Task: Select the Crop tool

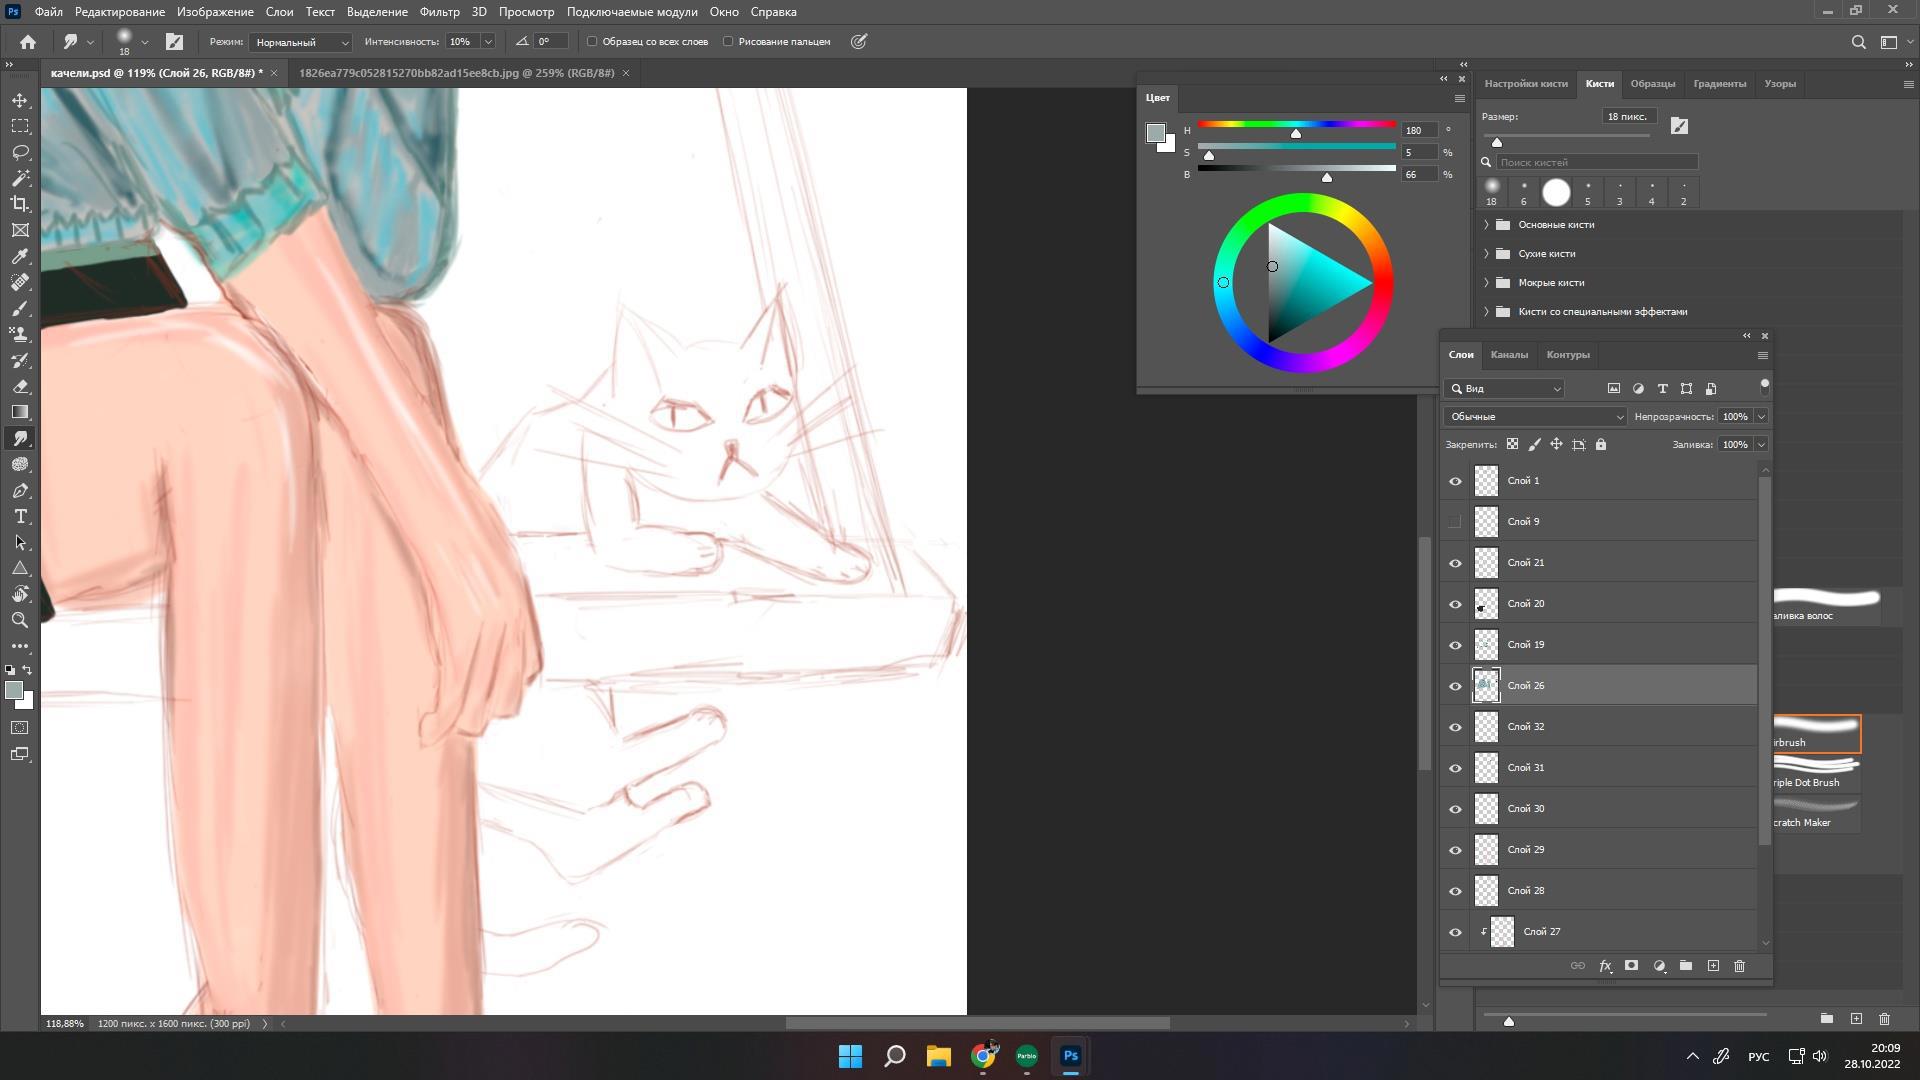Action: [20, 204]
